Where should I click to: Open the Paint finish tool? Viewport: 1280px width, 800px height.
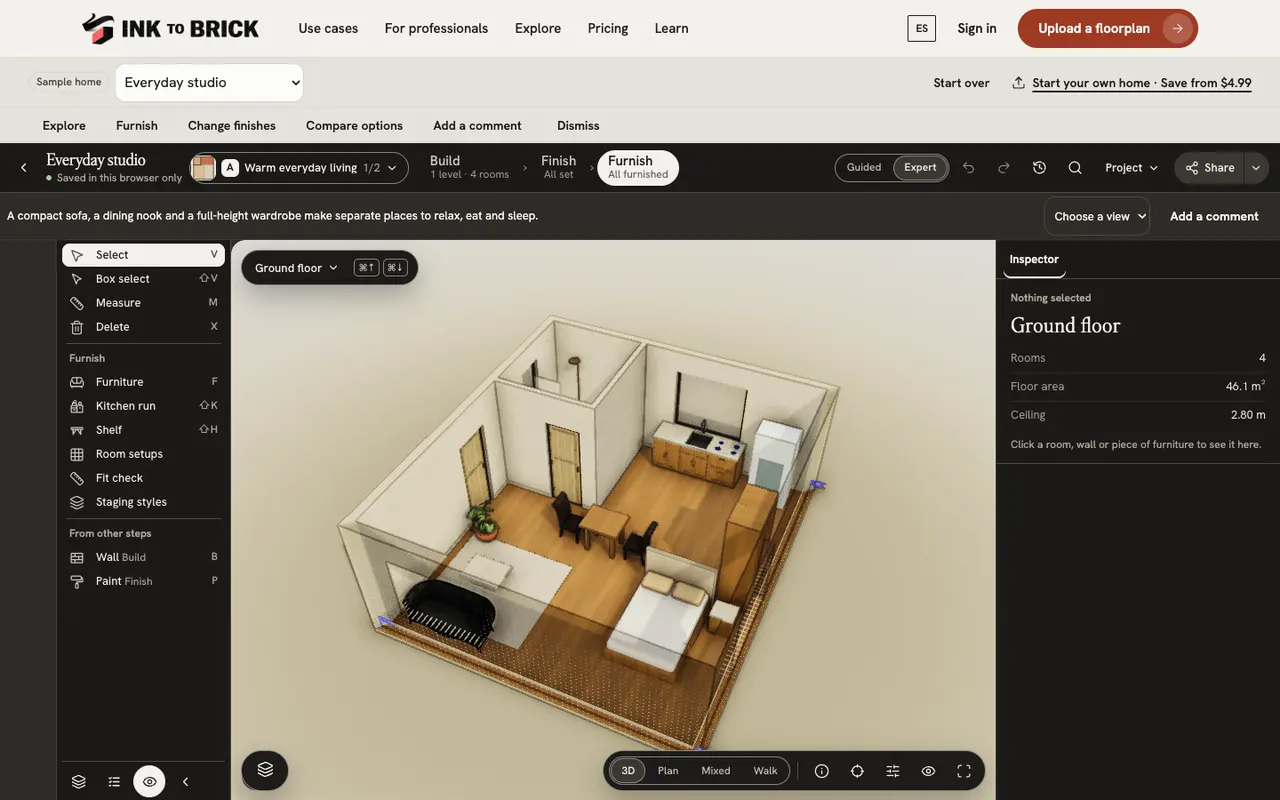(143, 581)
